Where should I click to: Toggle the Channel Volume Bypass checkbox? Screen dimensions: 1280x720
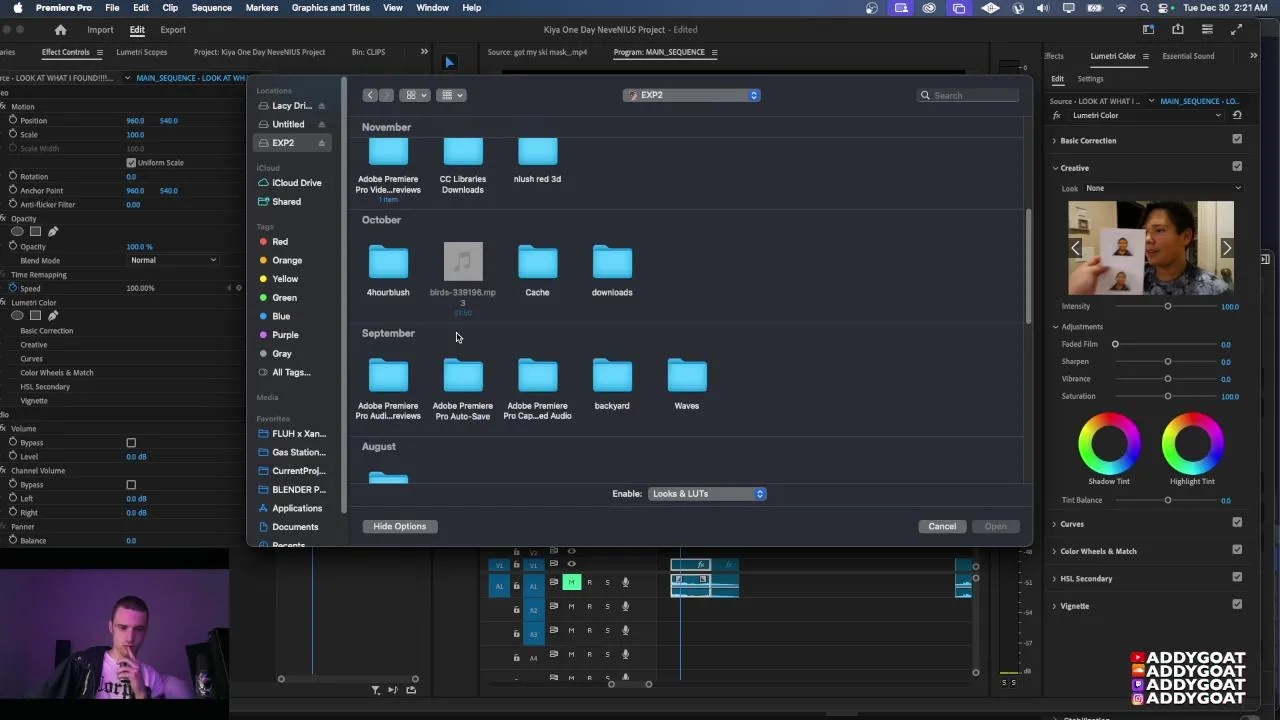pyautogui.click(x=131, y=485)
